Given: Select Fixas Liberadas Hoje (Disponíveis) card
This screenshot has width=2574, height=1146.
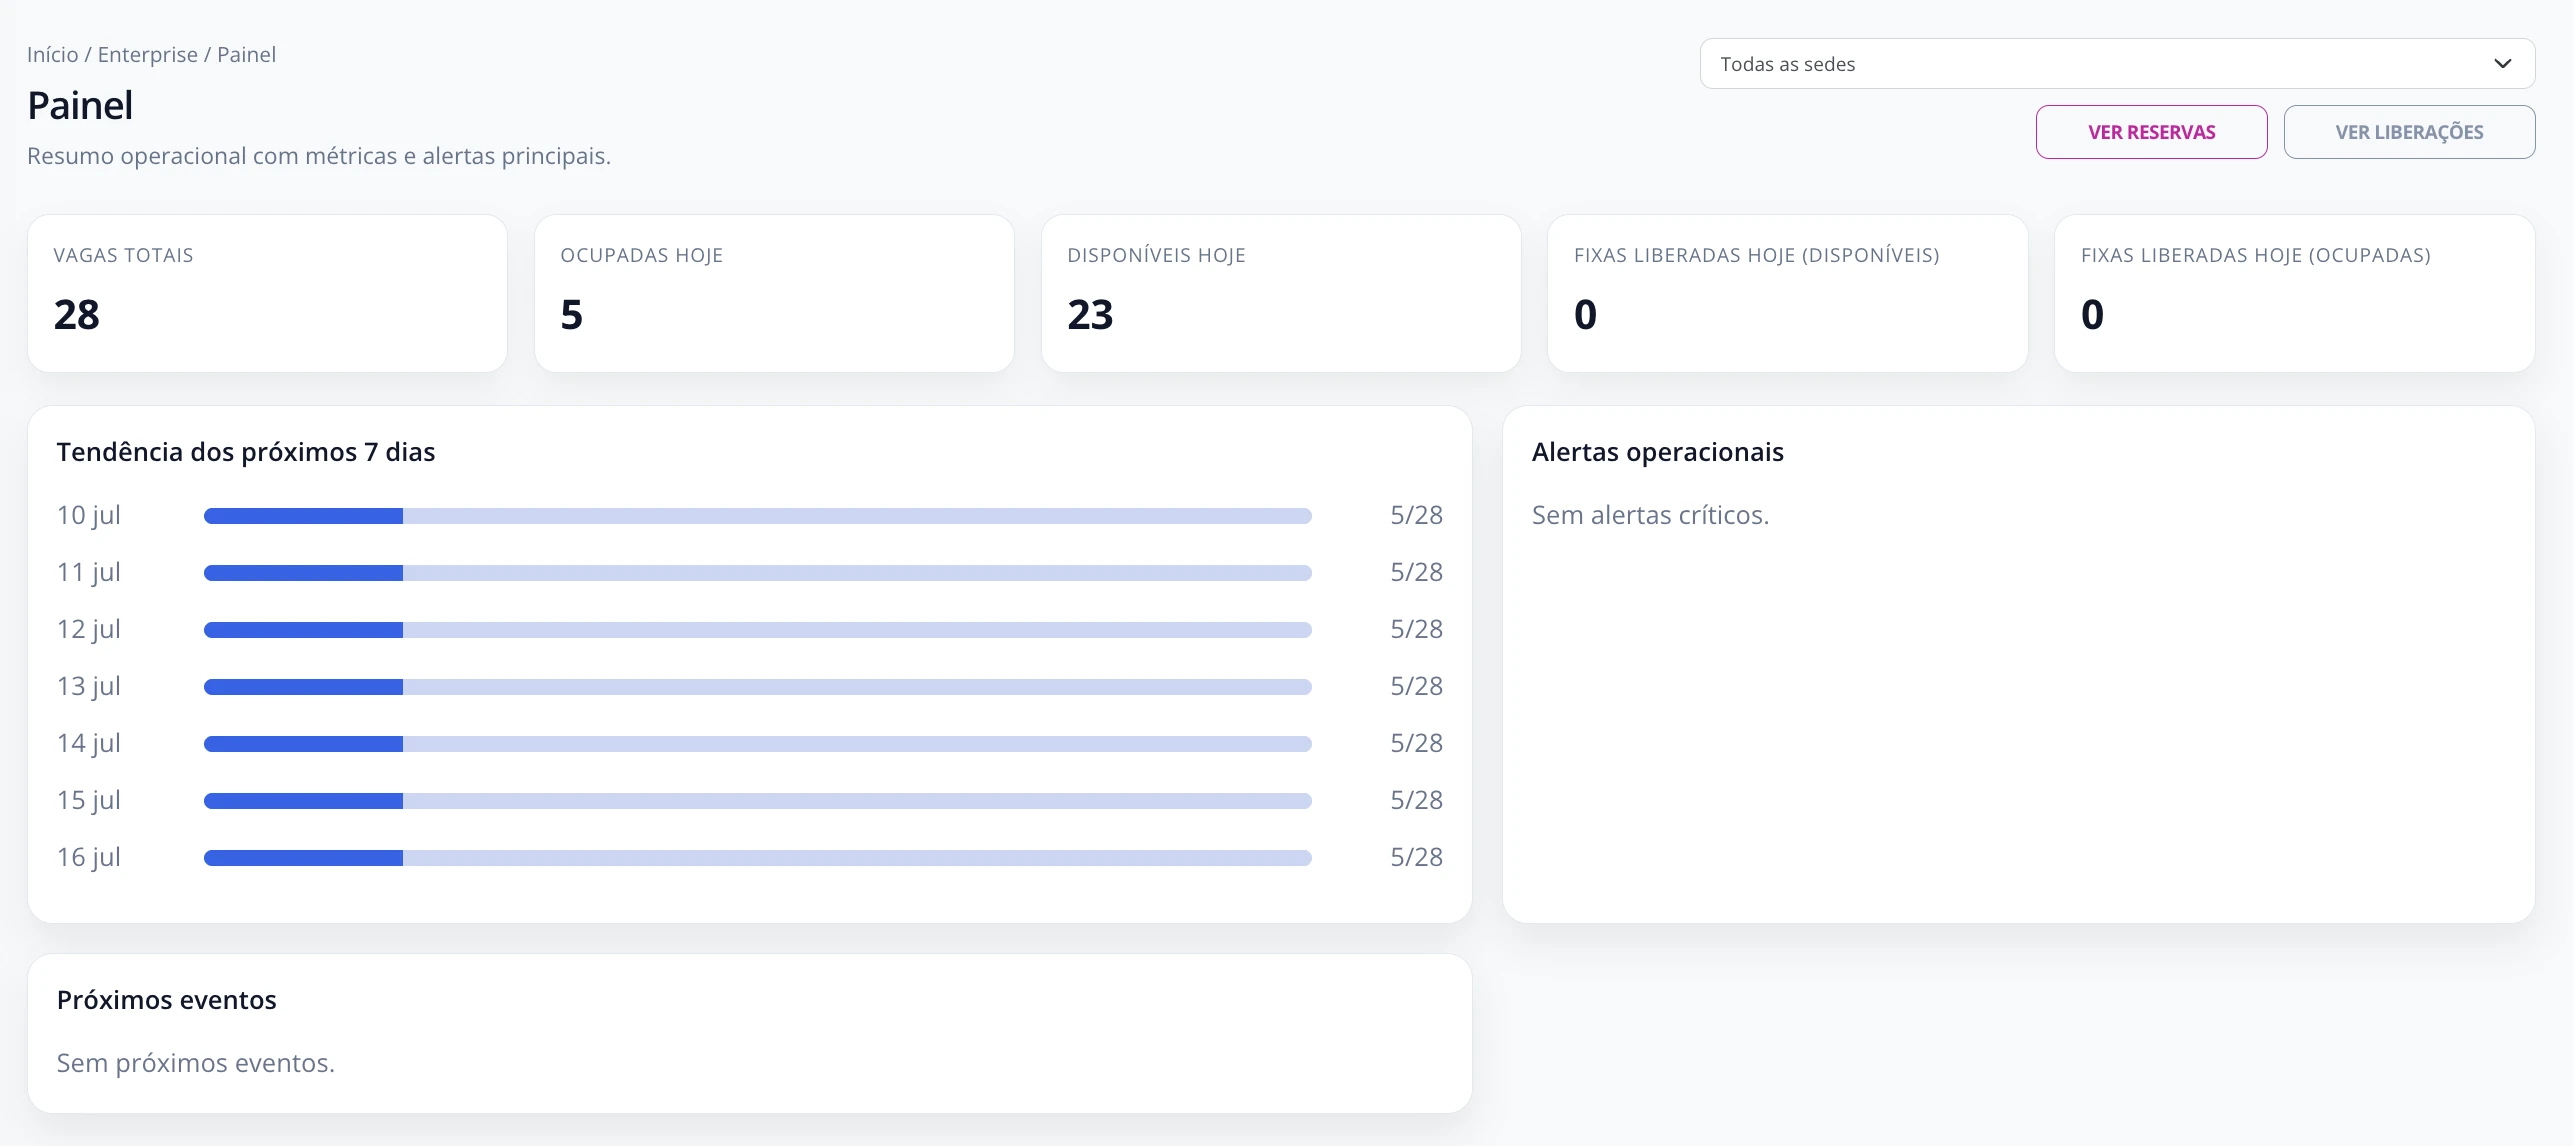Looking at the screenshot, I should (1787, 293).
